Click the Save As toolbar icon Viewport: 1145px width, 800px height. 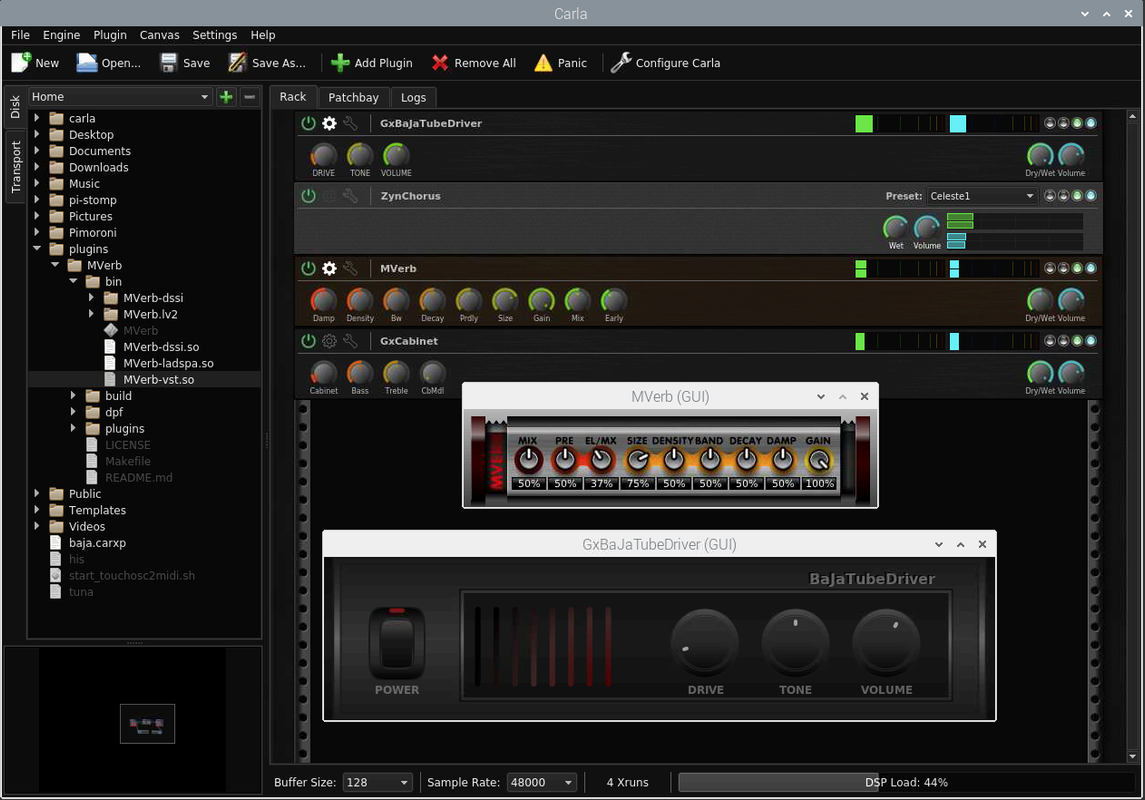237,63
